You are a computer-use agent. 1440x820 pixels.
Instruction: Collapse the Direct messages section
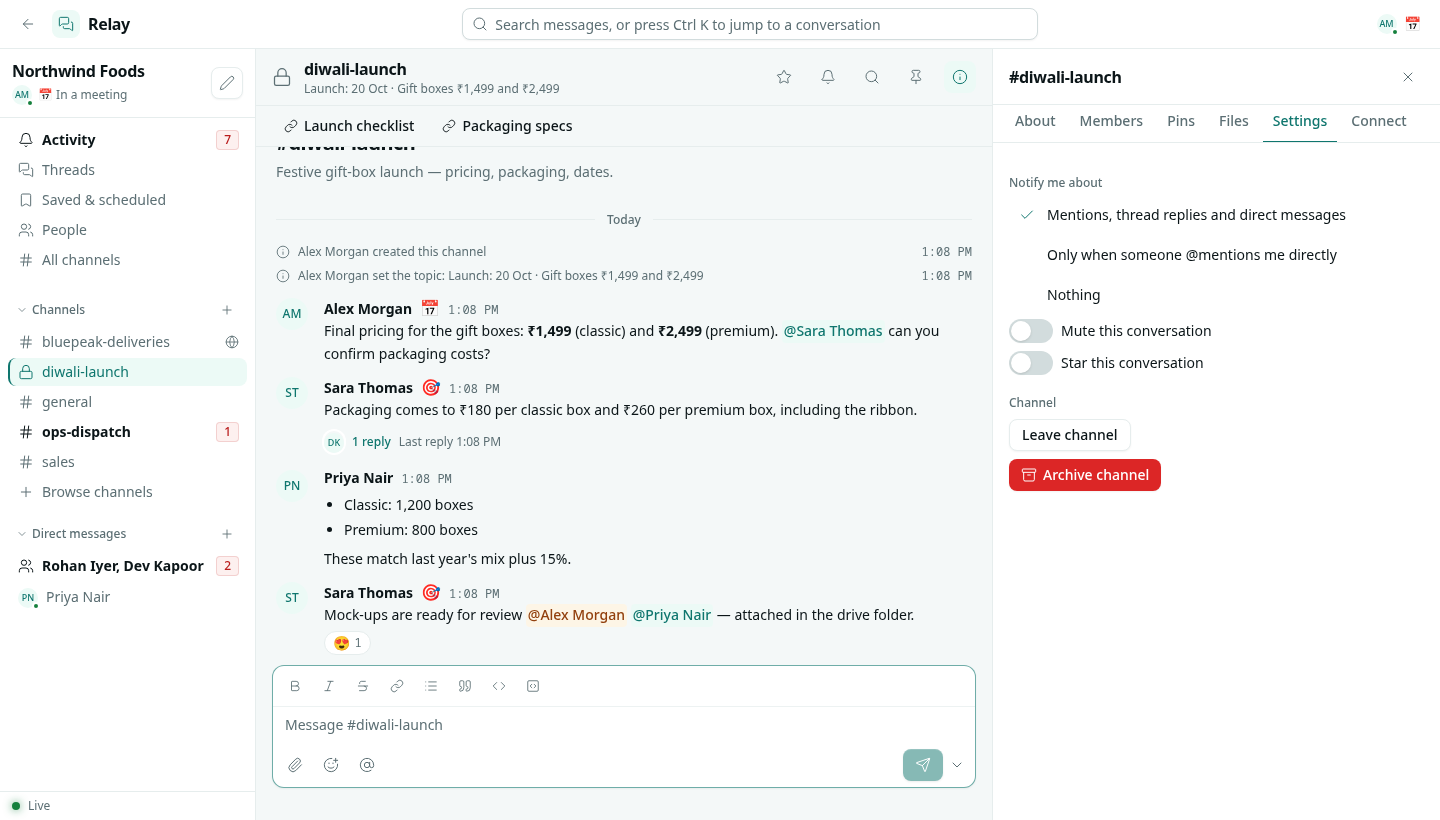point(73,534)
